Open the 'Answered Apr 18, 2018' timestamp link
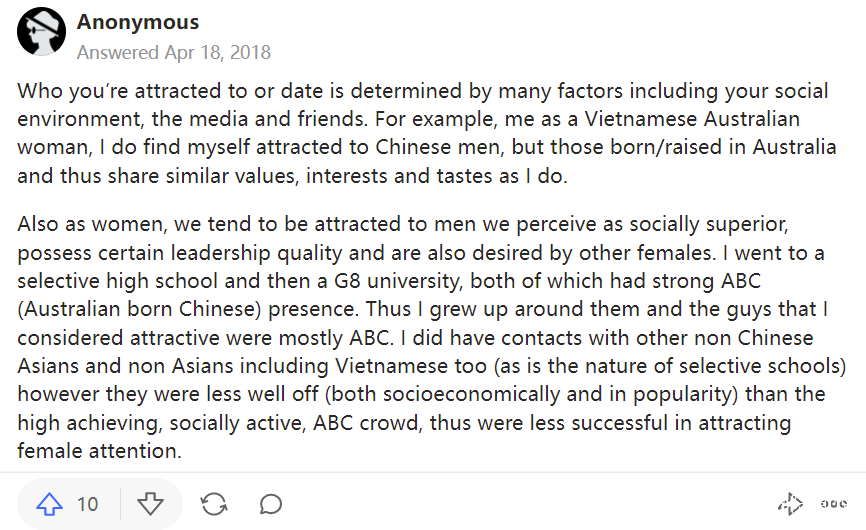The width and height of the screenshot is (866, 530). pos(174,52)
